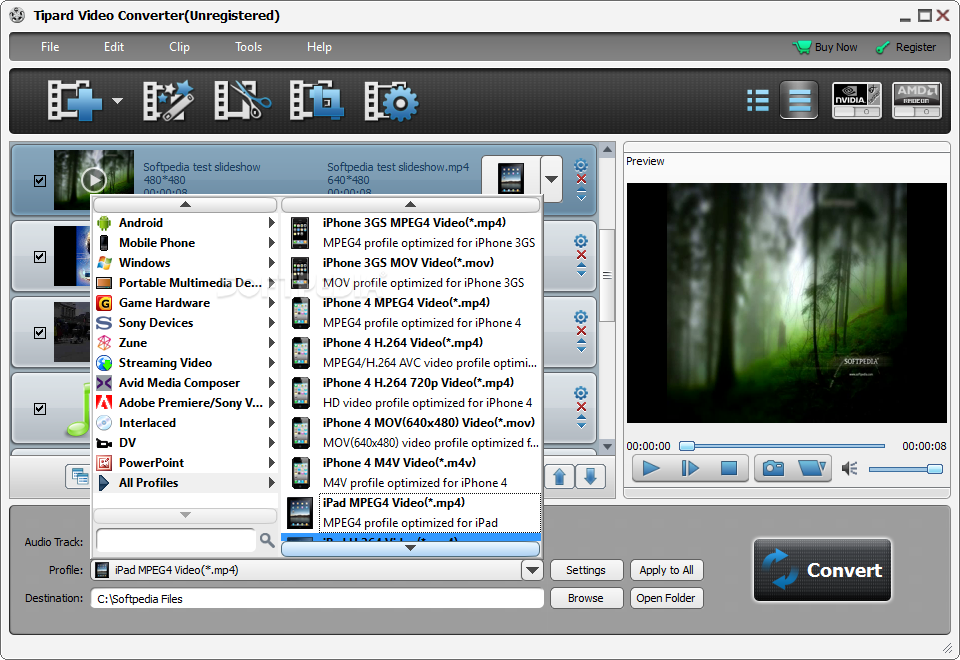Click the preview seek slider handle

tap(687, 446)
